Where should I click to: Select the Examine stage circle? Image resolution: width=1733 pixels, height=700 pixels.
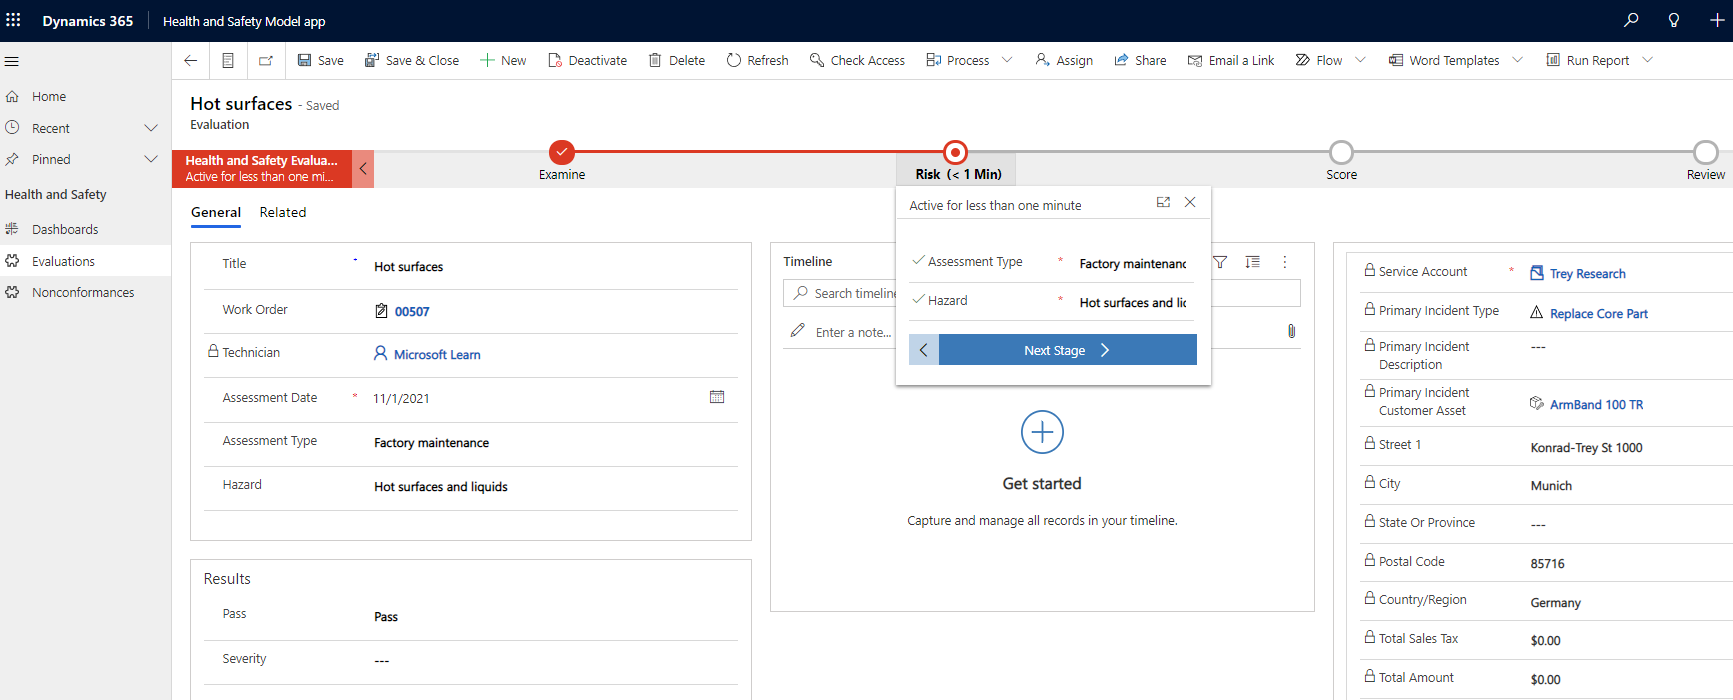(562, 152)
